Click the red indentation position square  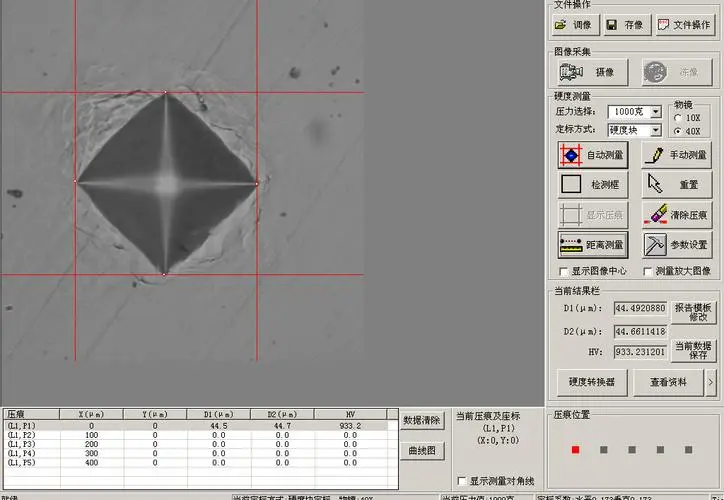click(575, 450)
